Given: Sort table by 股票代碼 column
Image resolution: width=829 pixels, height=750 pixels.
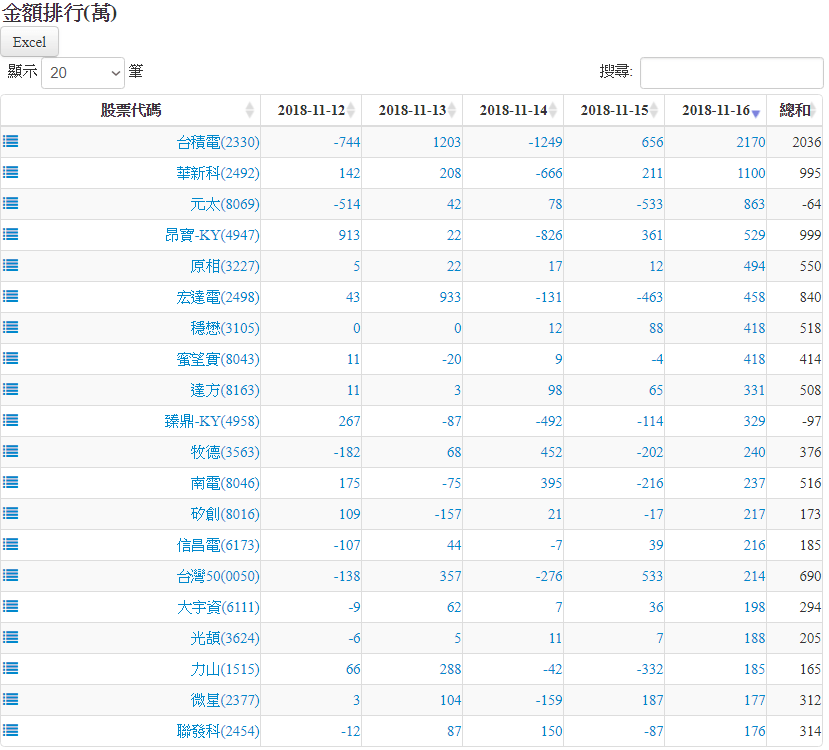Looking at the screenshot, I should coord(131,110).
